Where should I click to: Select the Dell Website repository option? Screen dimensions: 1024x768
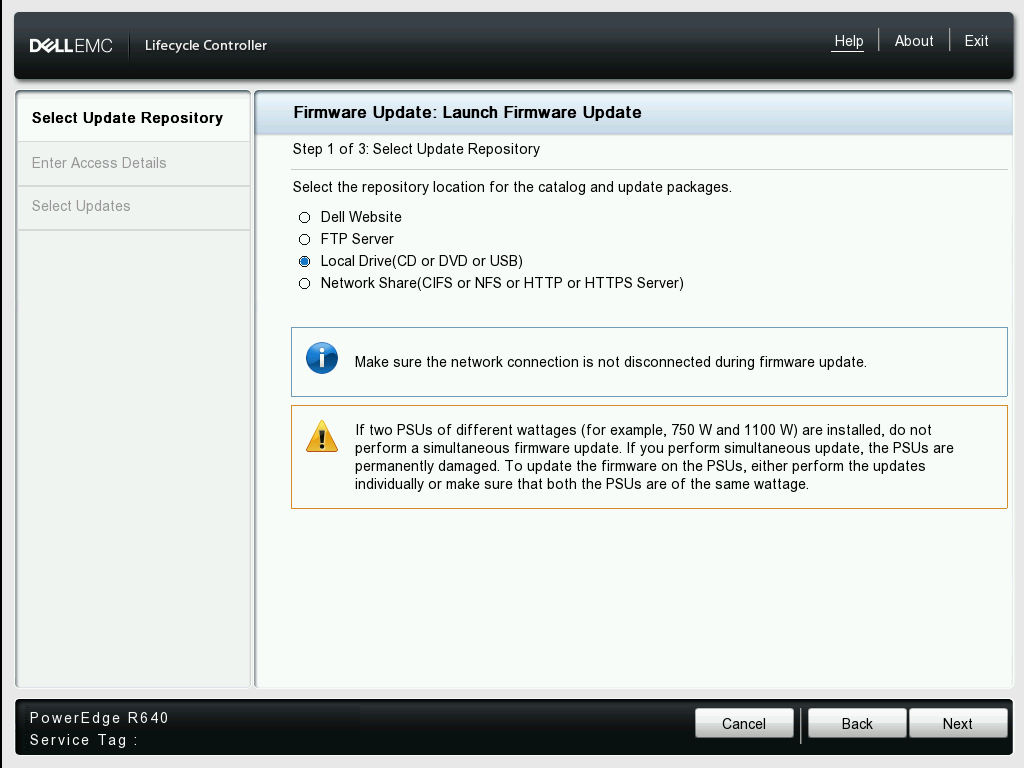(x=304, y=217)
